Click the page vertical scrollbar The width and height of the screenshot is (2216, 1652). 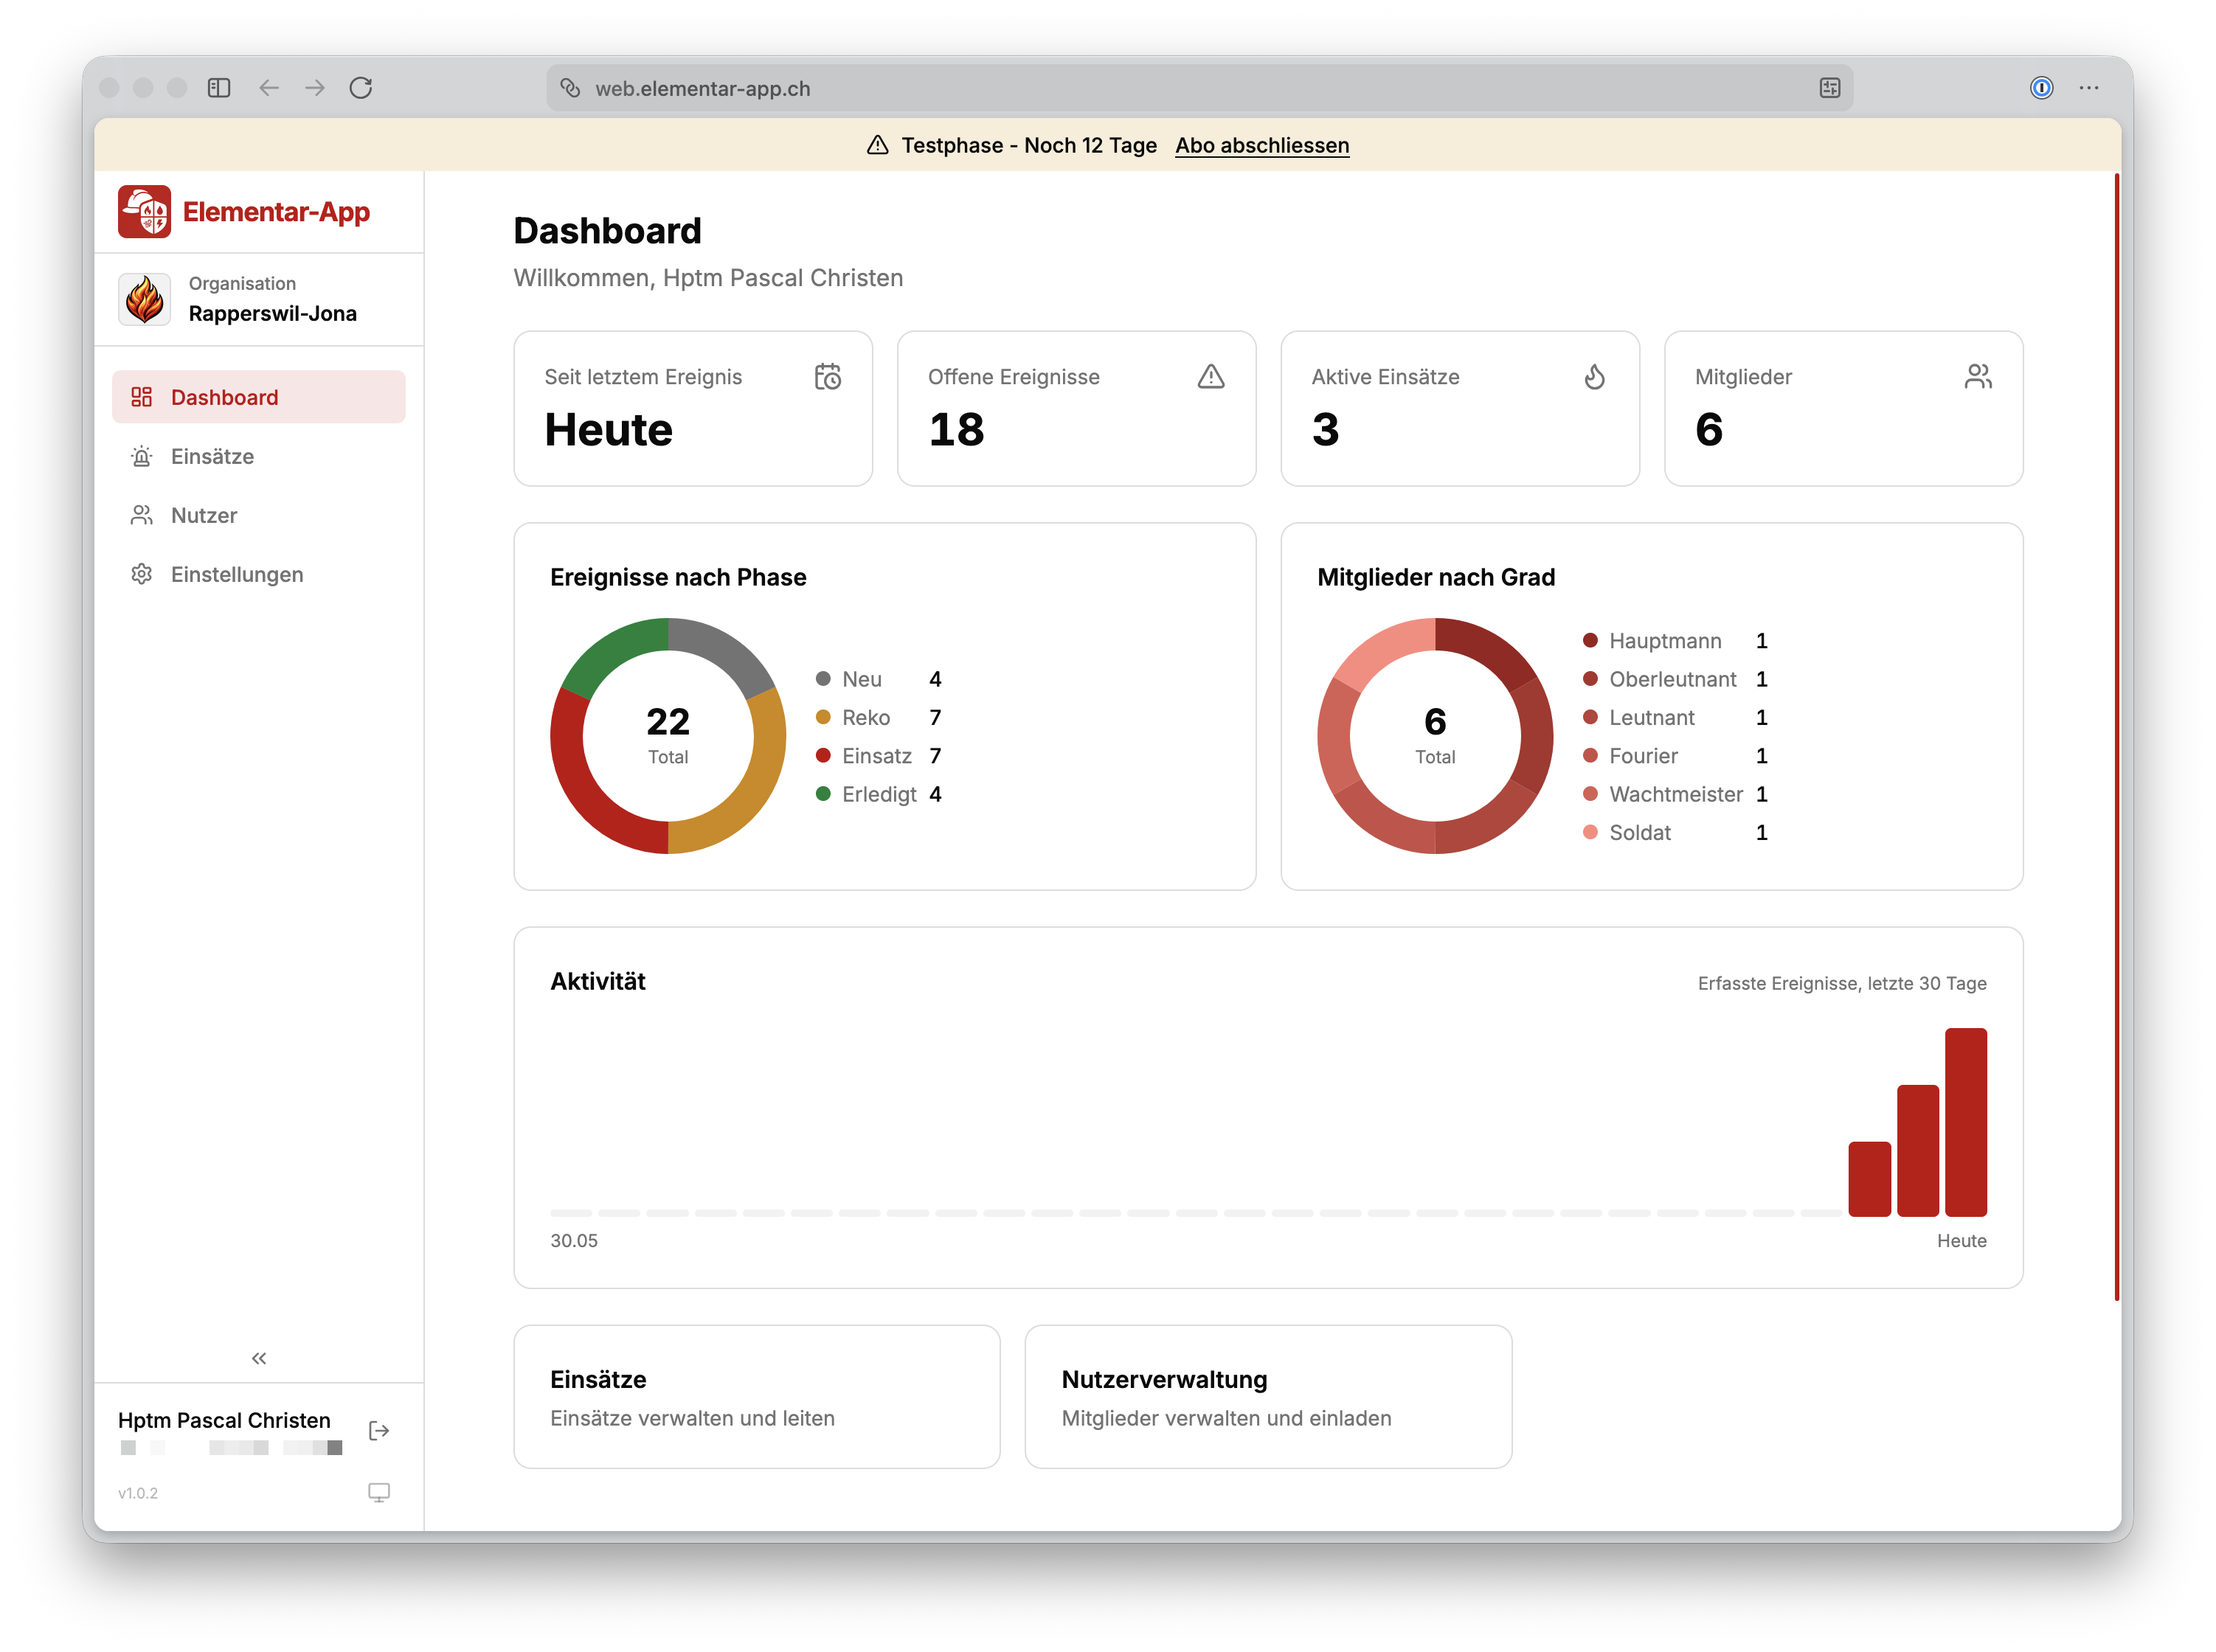2116,737
